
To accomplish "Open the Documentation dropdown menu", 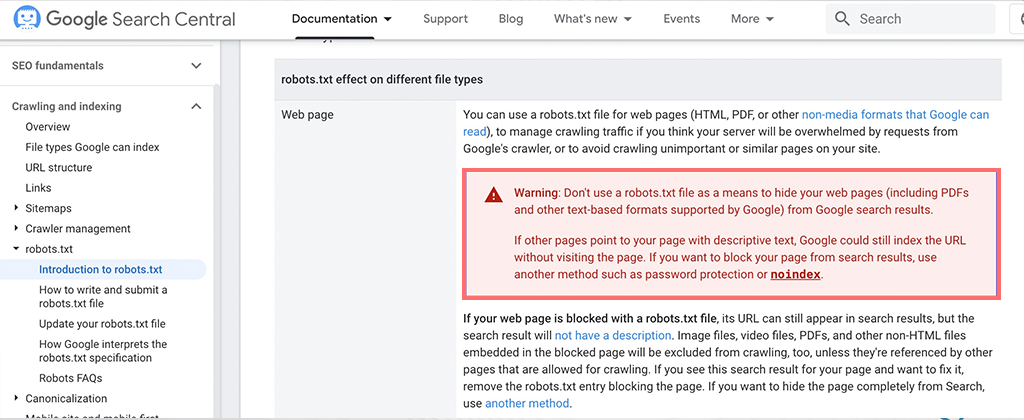I will 342,19.
